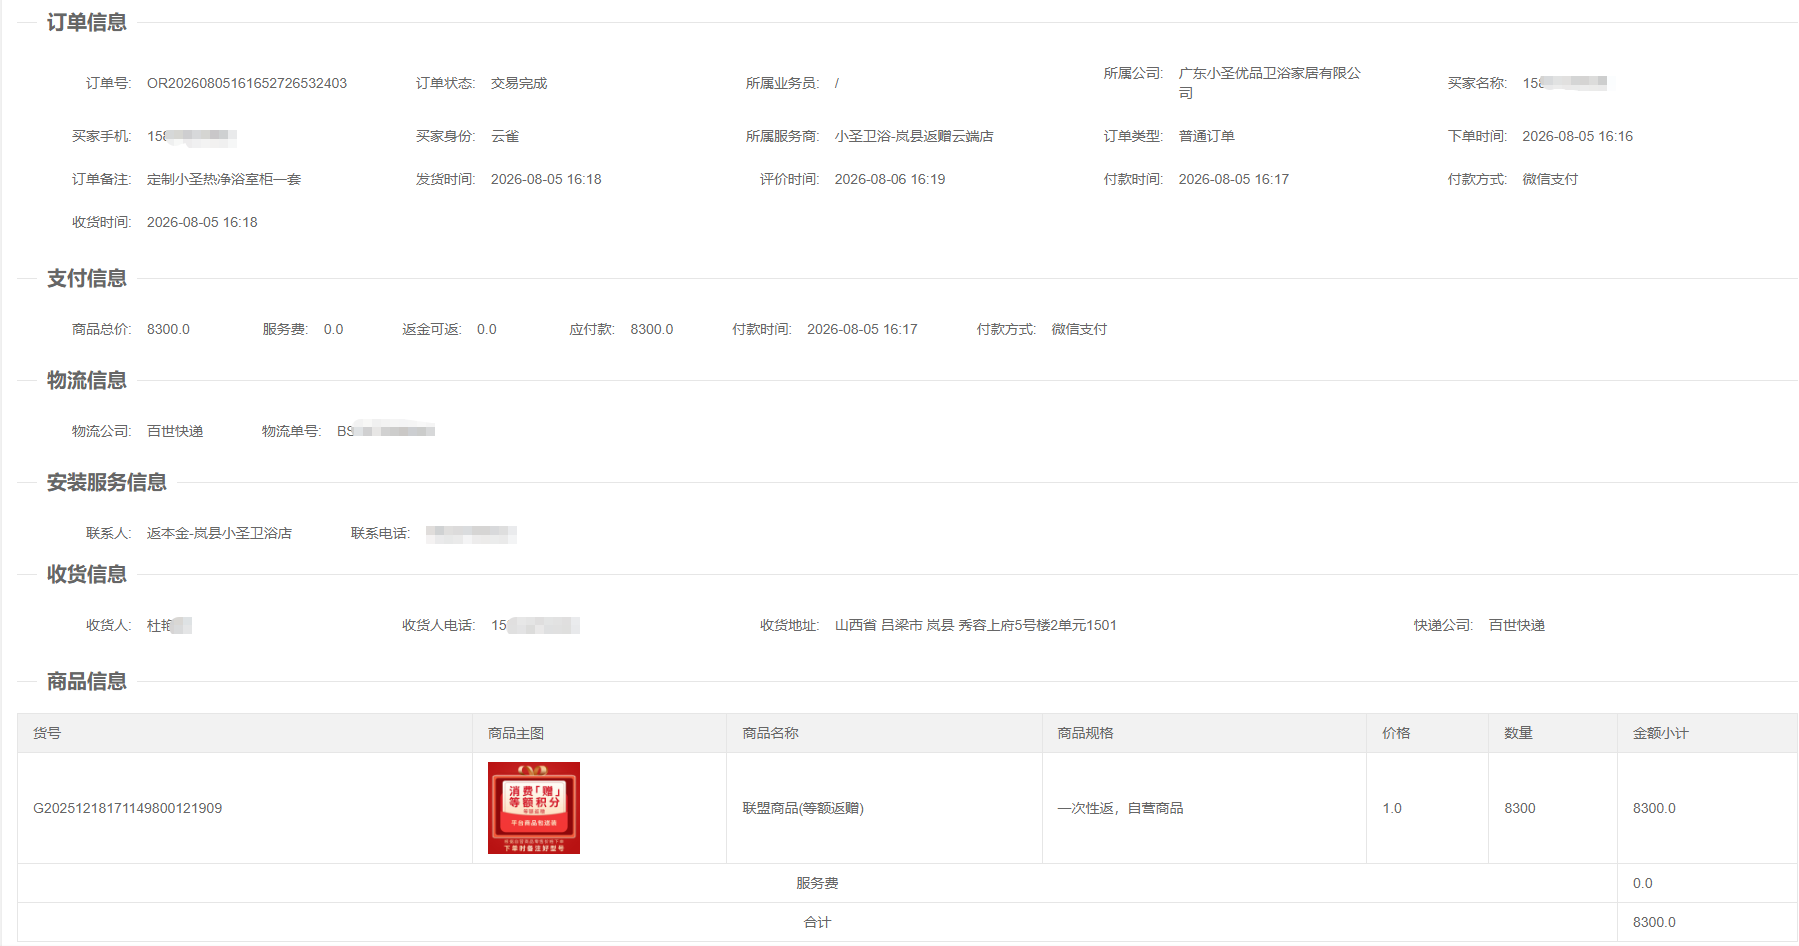
Task: Click product total price 8300.0
Action: click(x=168, y=329)
